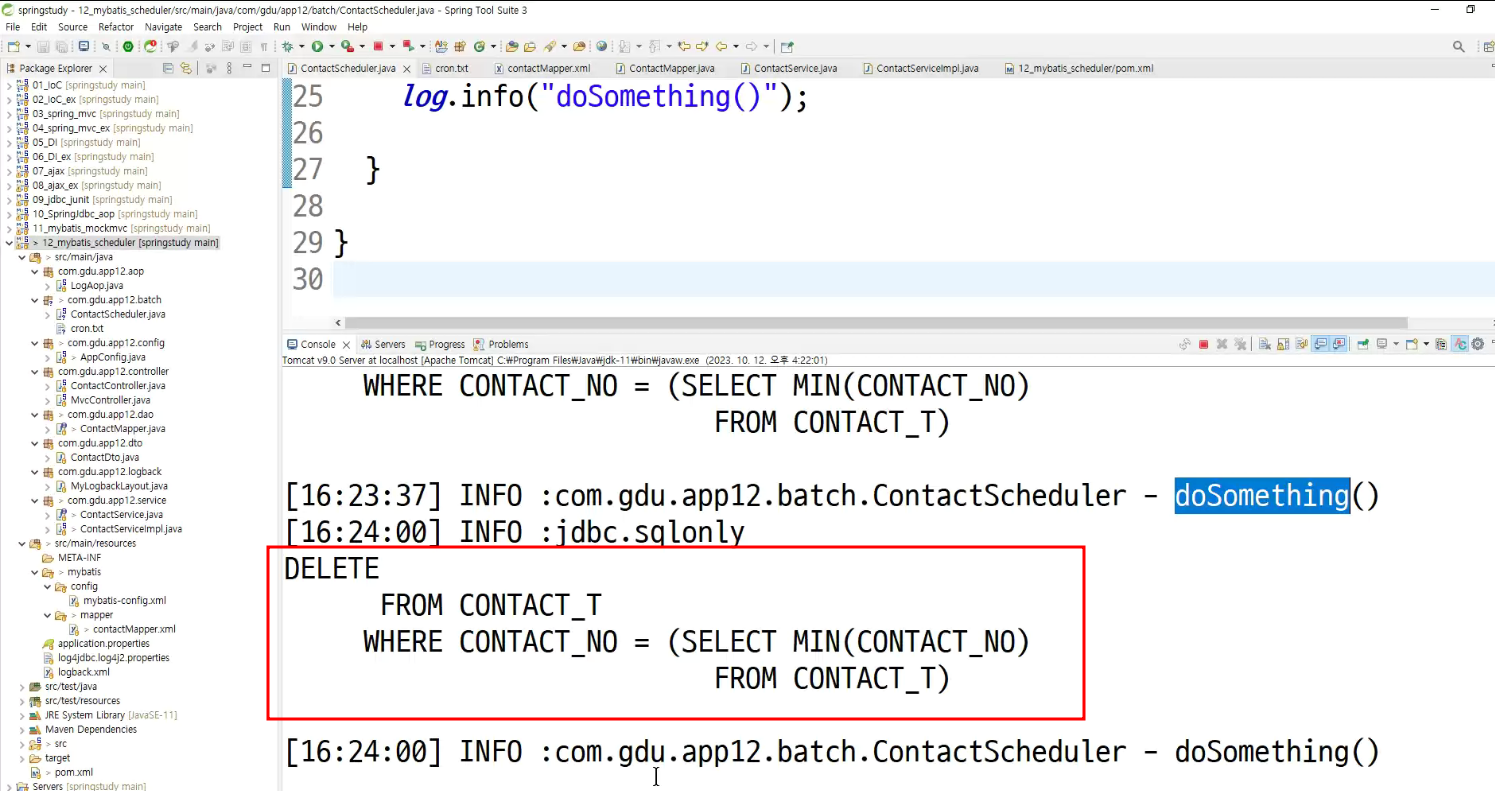This screenshot has width=1495, height=791.
Task: Click the globe web browser toolbar icon
Action: [x=601, y=46]
